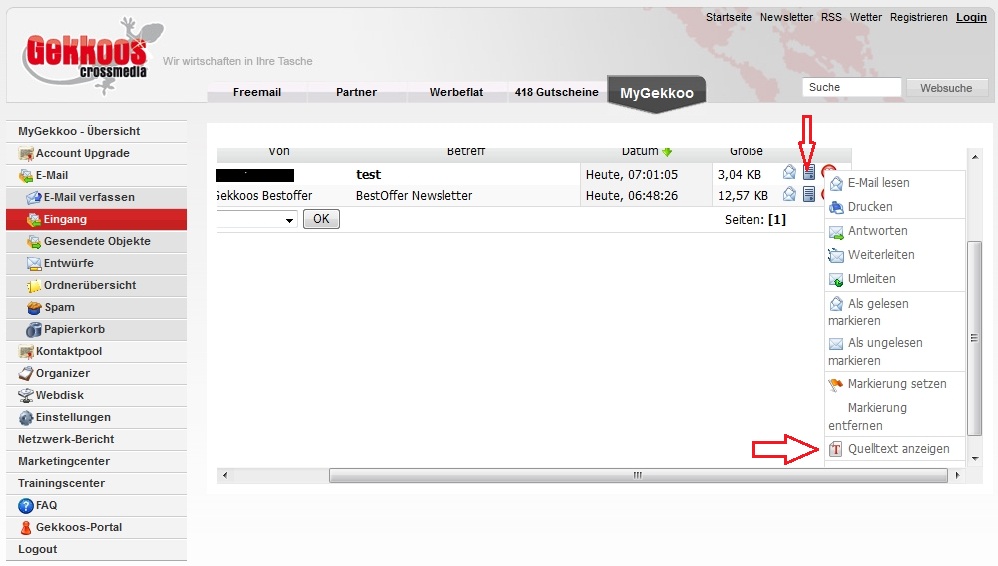
Task: Select the MyGekkoo tab
Action: 657,93
